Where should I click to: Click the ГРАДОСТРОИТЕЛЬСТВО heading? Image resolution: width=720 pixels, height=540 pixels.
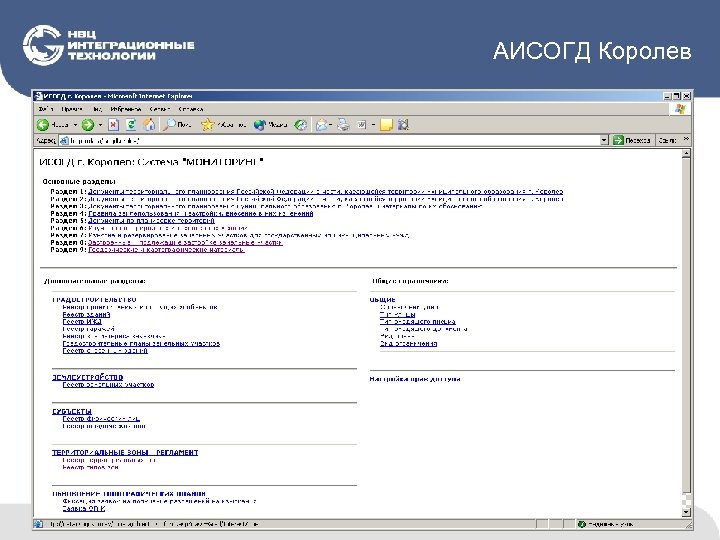coord(94,299)
